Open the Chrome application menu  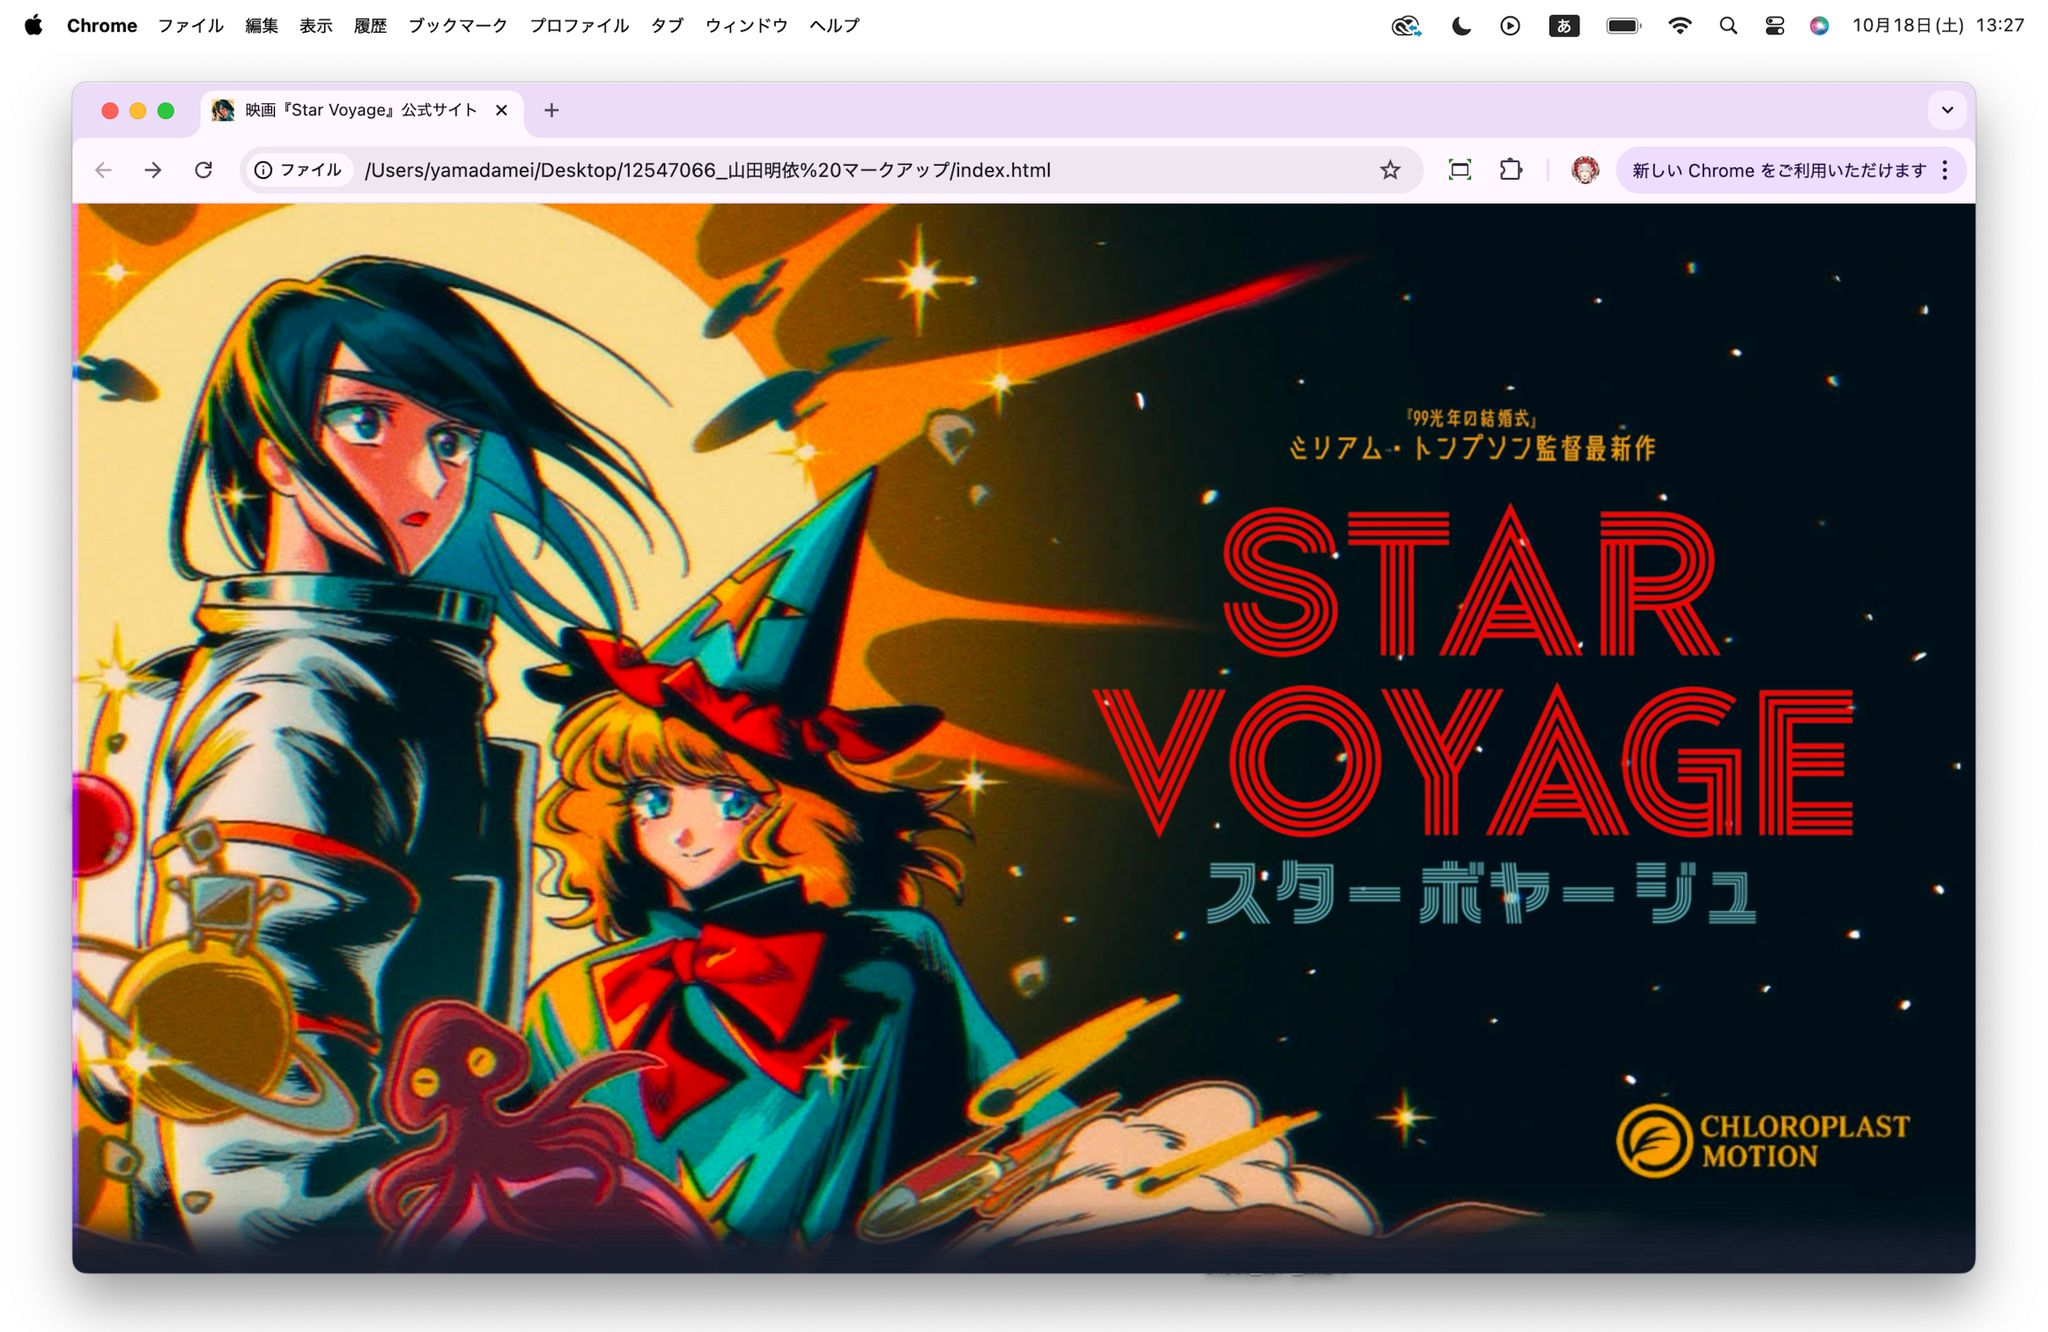pyautogui.click(x=102, y=25)
